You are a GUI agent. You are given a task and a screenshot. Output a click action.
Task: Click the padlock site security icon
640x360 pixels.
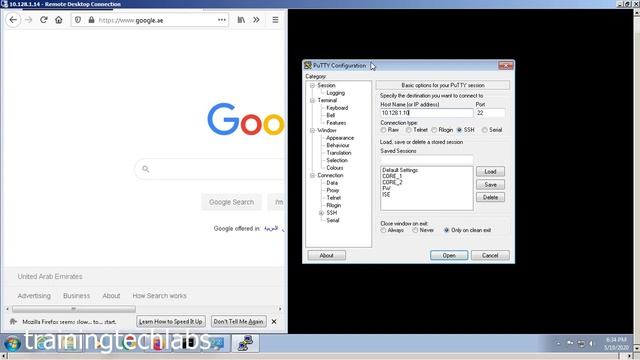tap(91, 20)
